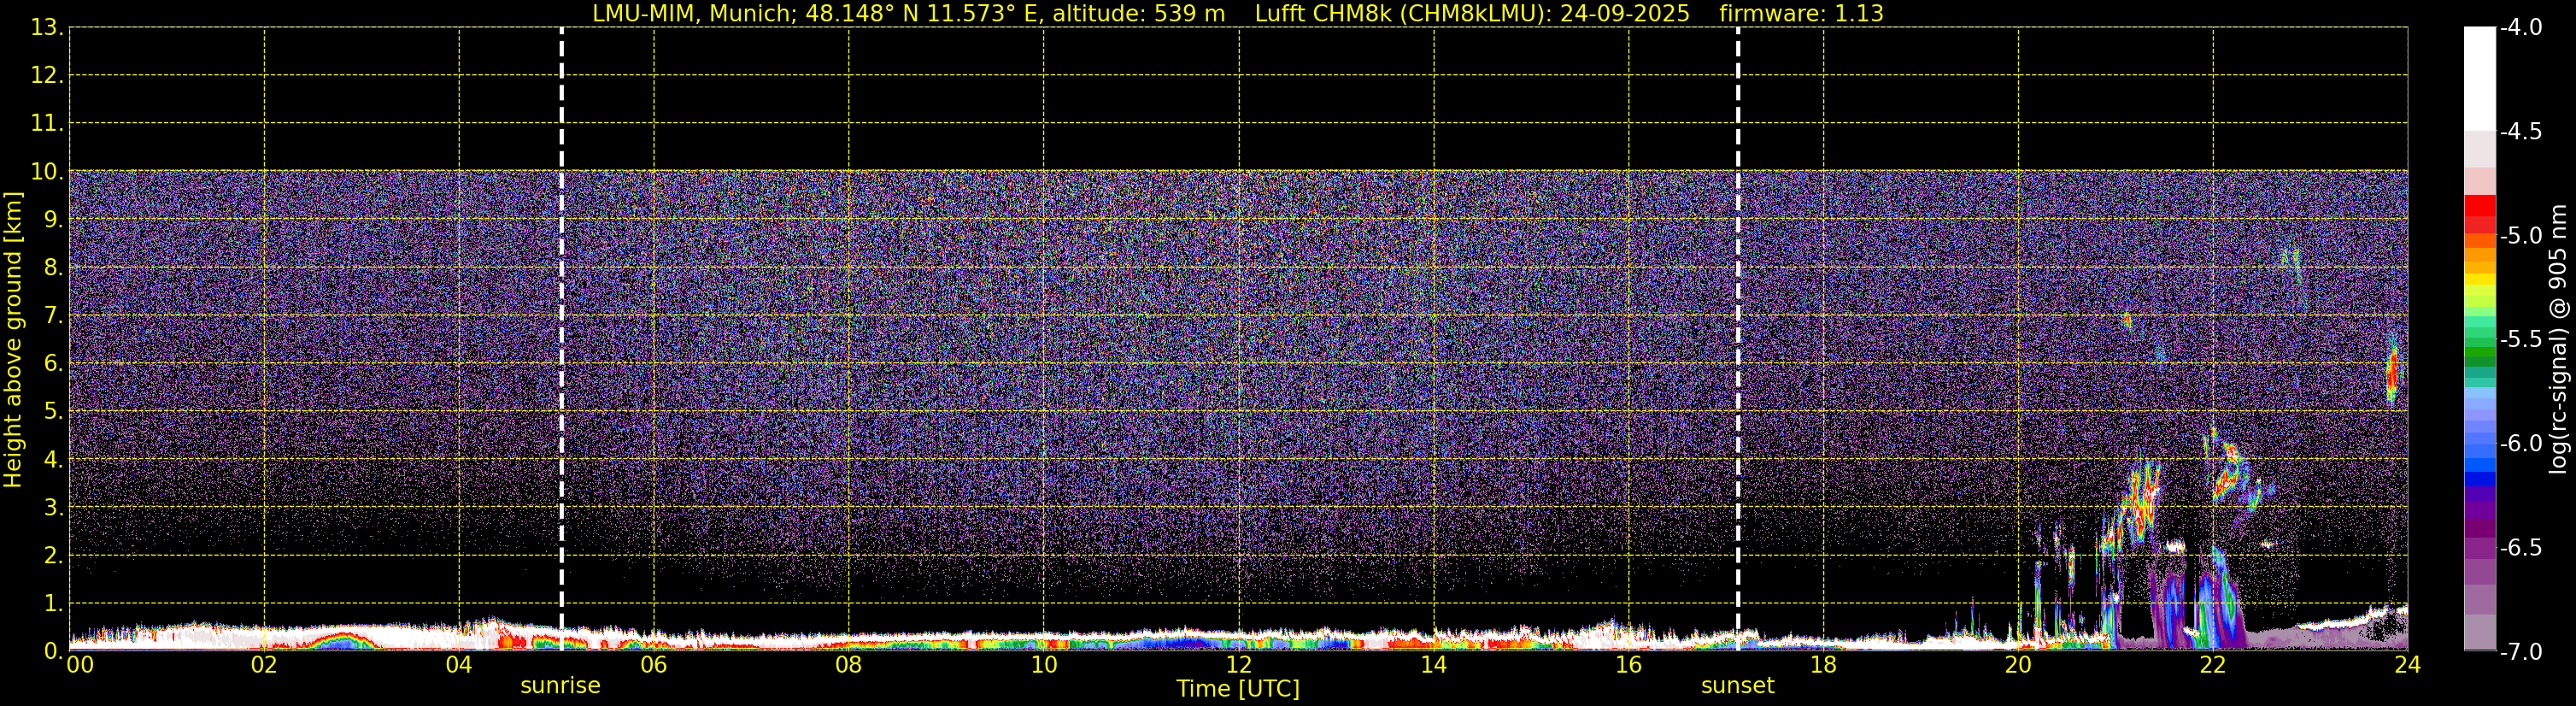The height and width of the screenshot is (706, 2576).
Task: Click the "-4.5" colorbar tick label
Action: (x=2521, y=131)
